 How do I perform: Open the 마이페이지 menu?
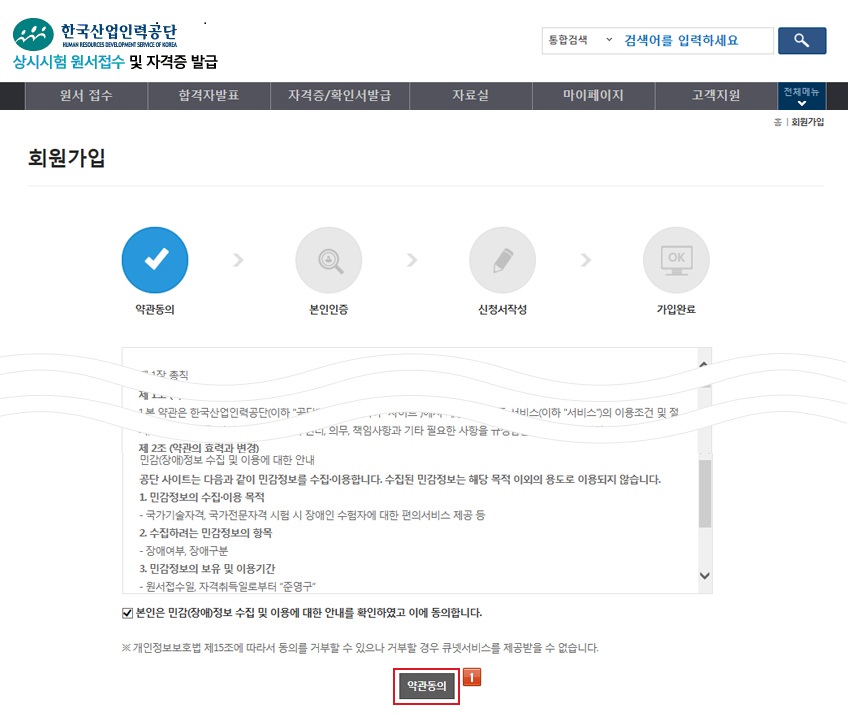tap(593, 96)
